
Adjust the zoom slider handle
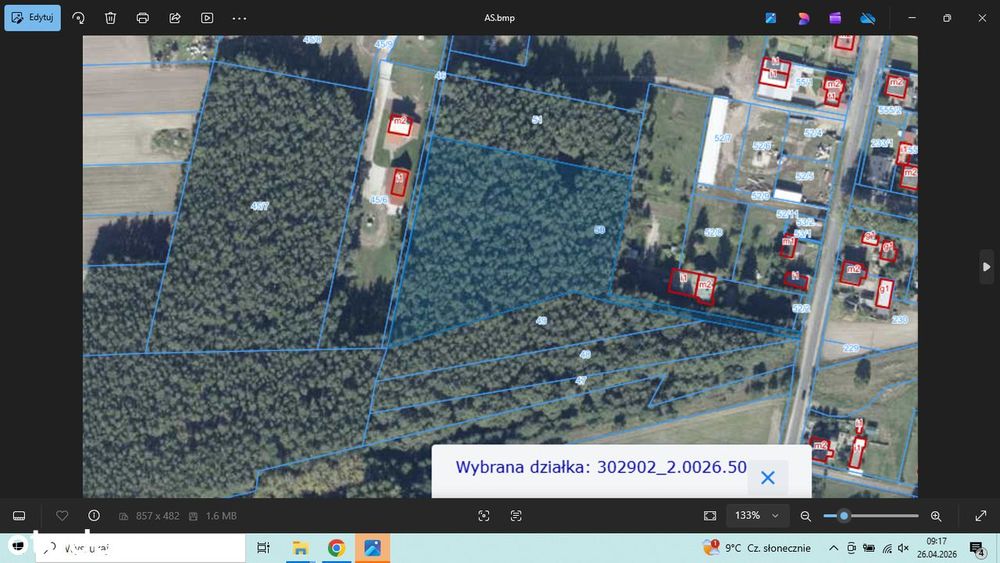tap(844, 515)
